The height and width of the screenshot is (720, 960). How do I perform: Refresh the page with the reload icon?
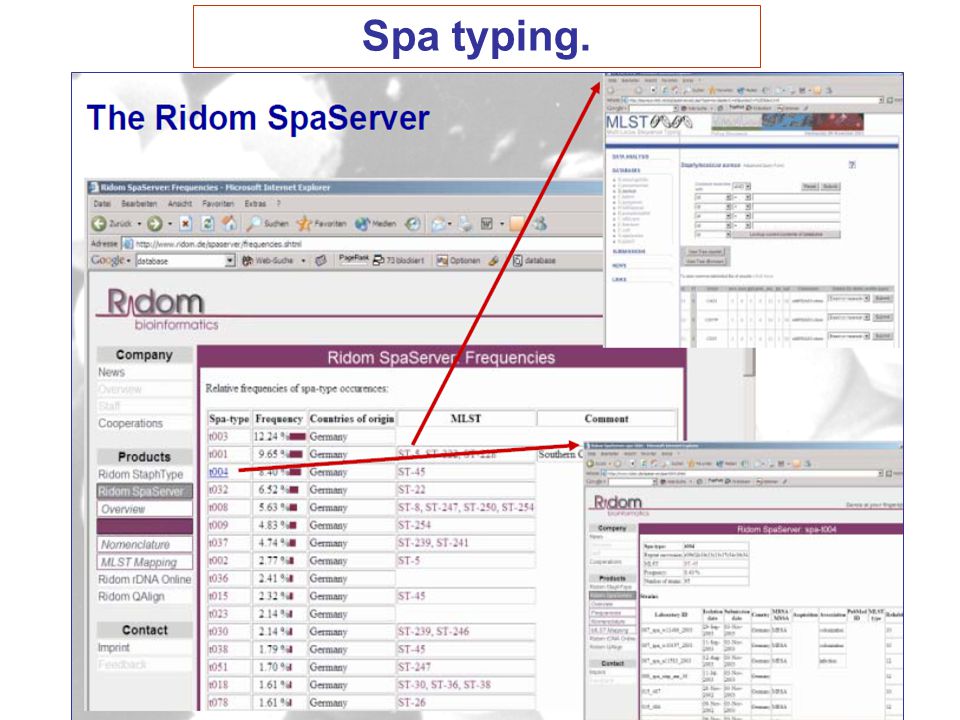(x=208, y=224)
